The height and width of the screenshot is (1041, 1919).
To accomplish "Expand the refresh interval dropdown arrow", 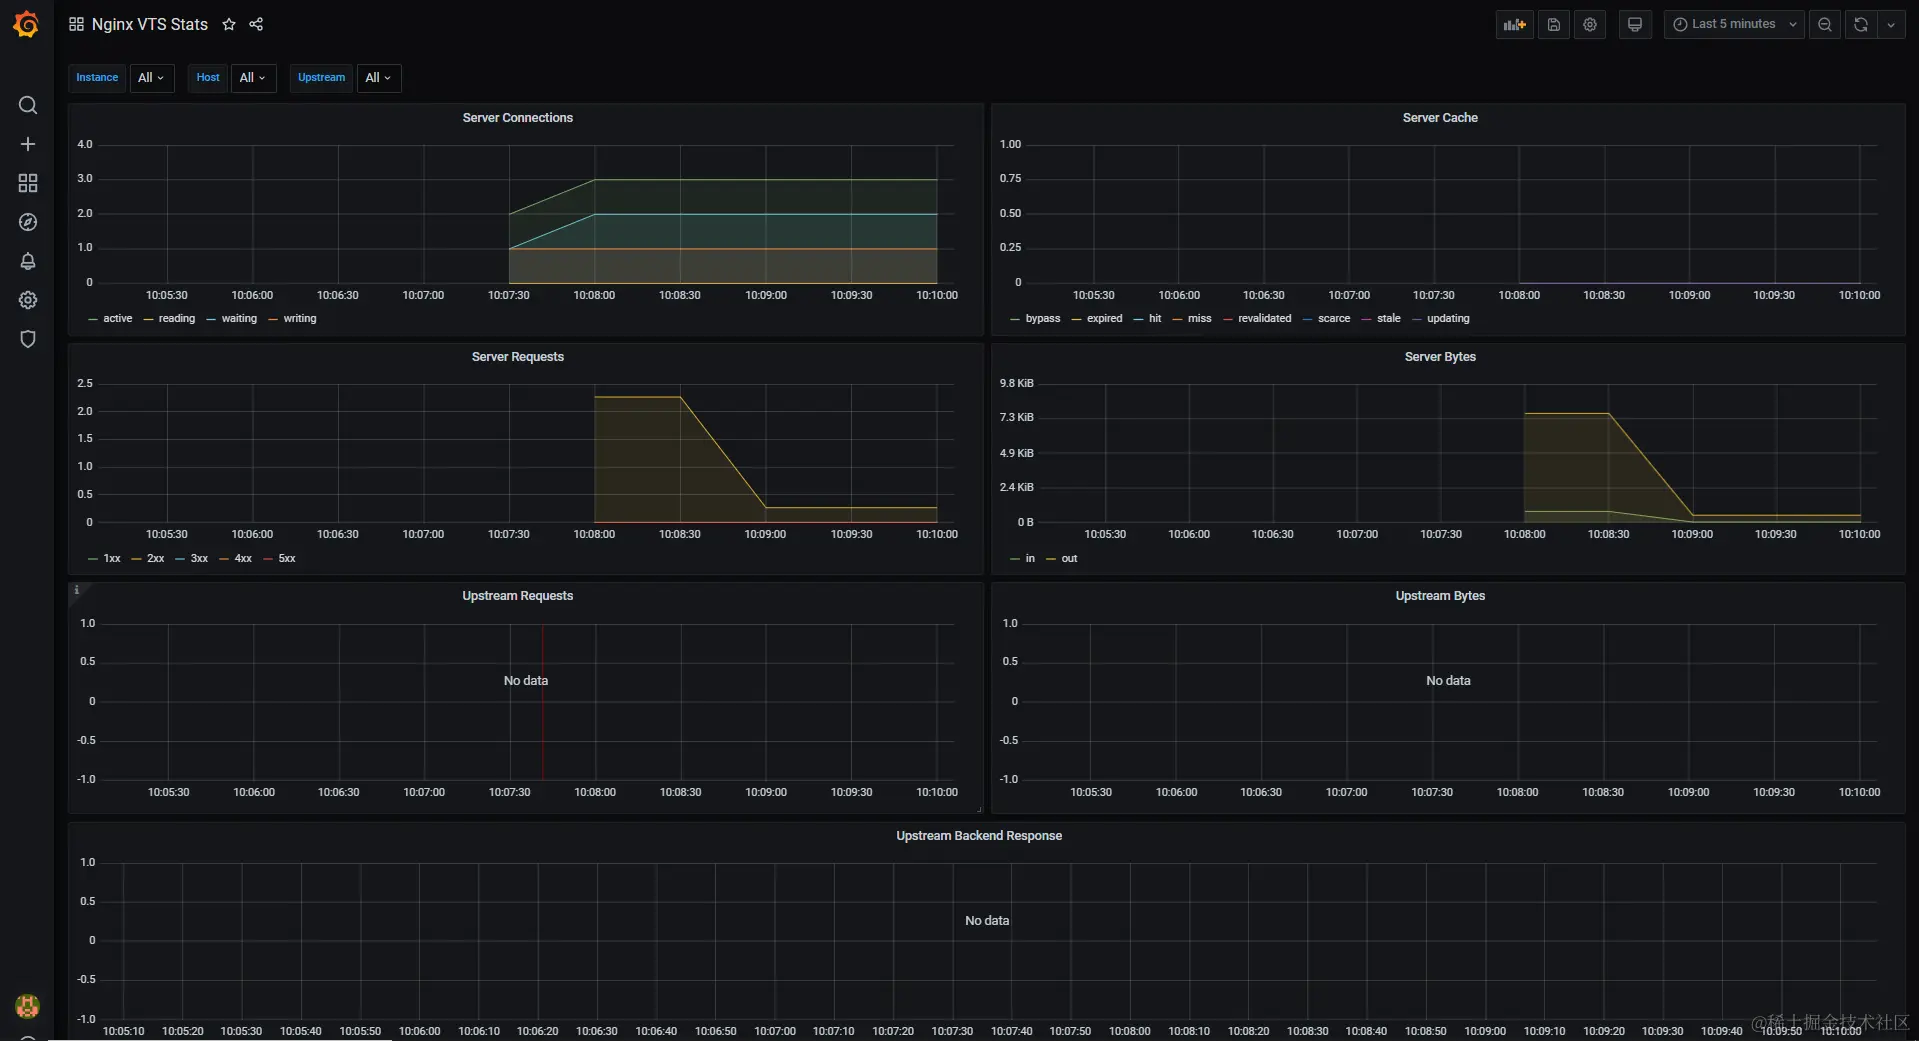I will coord(1890,24).
